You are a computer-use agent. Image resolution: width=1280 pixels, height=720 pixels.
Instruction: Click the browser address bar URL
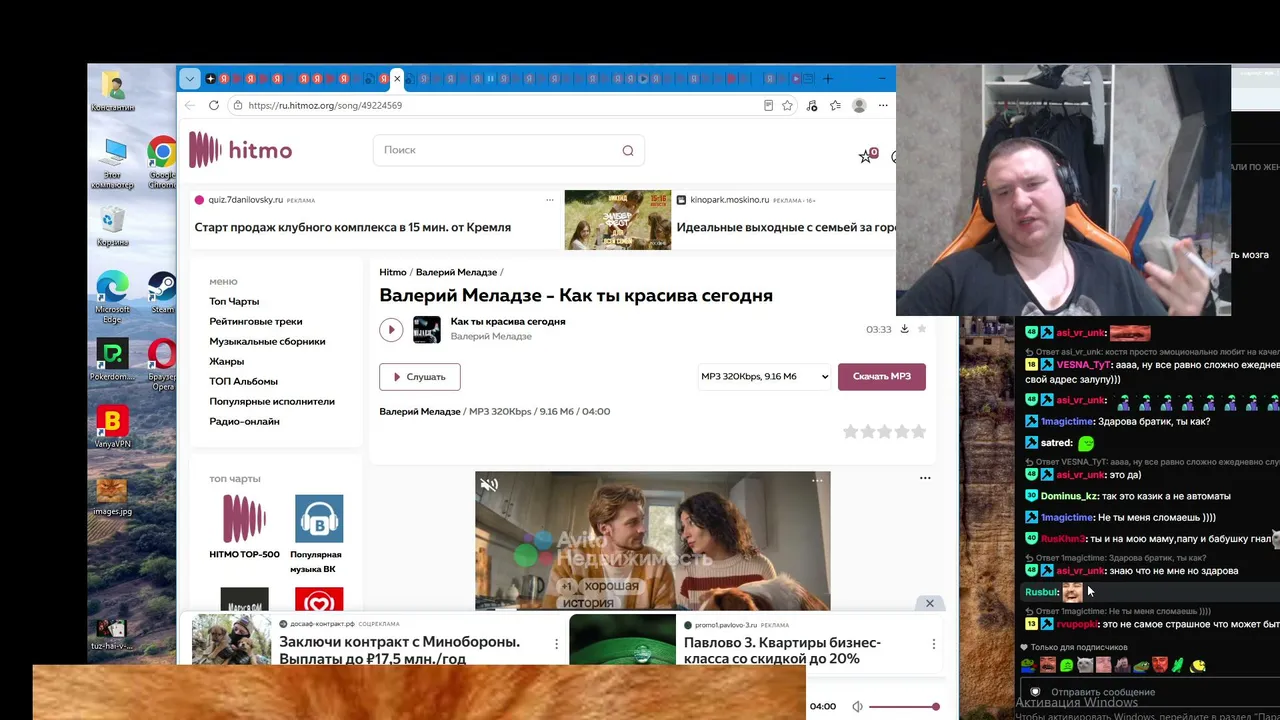(325, 105)
